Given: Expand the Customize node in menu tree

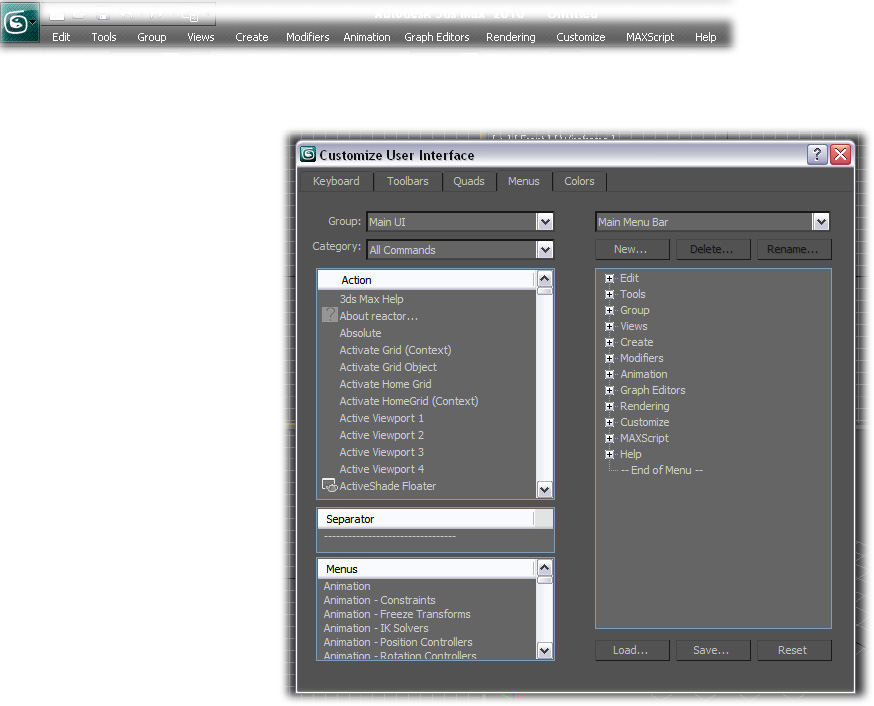Looking at the screenshot, I should pyautogui.click(x=609, y=422).
